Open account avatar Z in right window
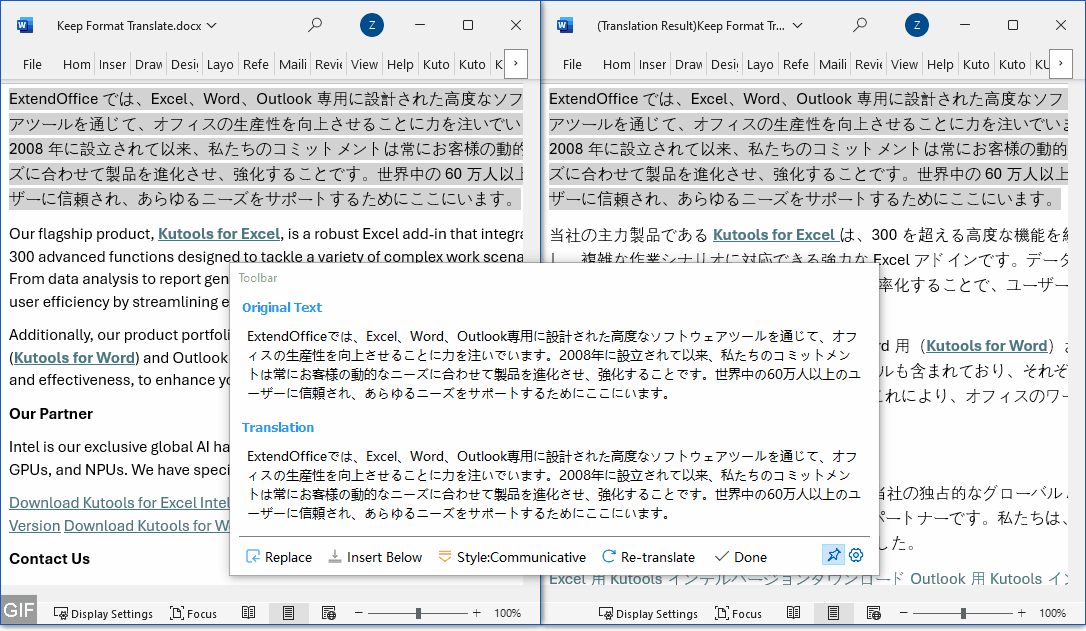Image resolution: width=1086 pixels, height=631 pixels. [917, 26]
